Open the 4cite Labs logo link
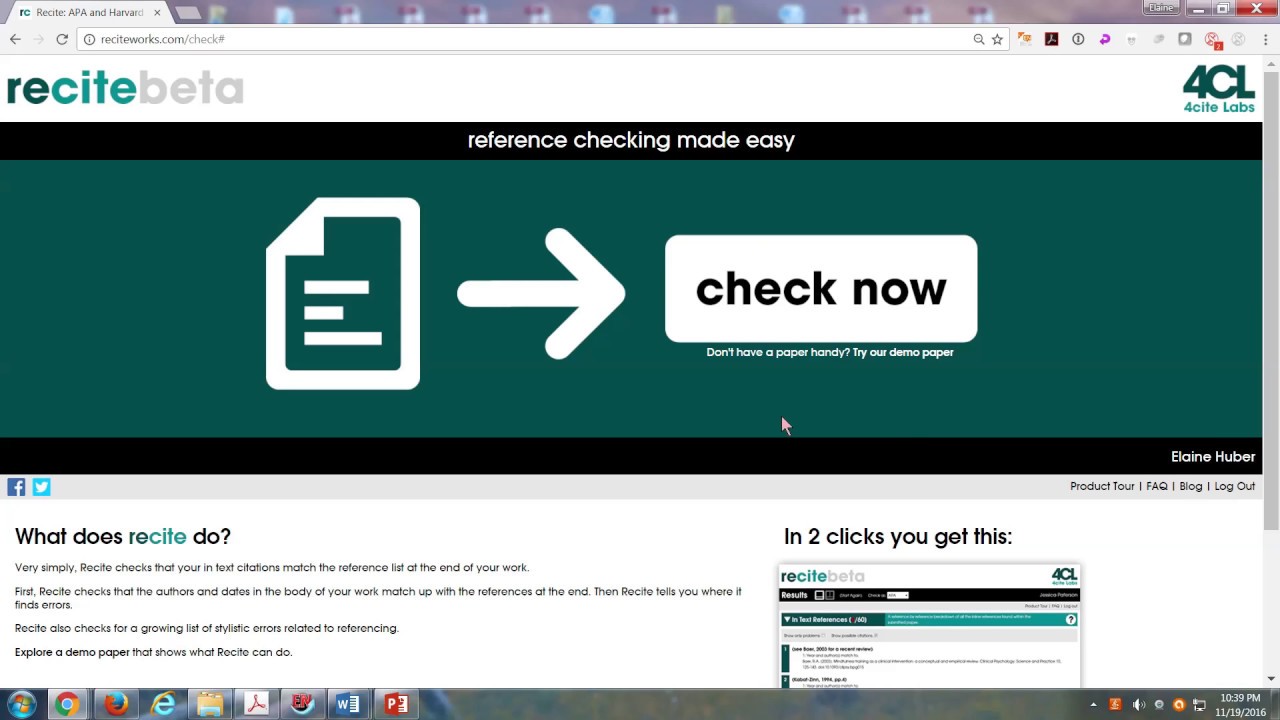 [1218, 90]
